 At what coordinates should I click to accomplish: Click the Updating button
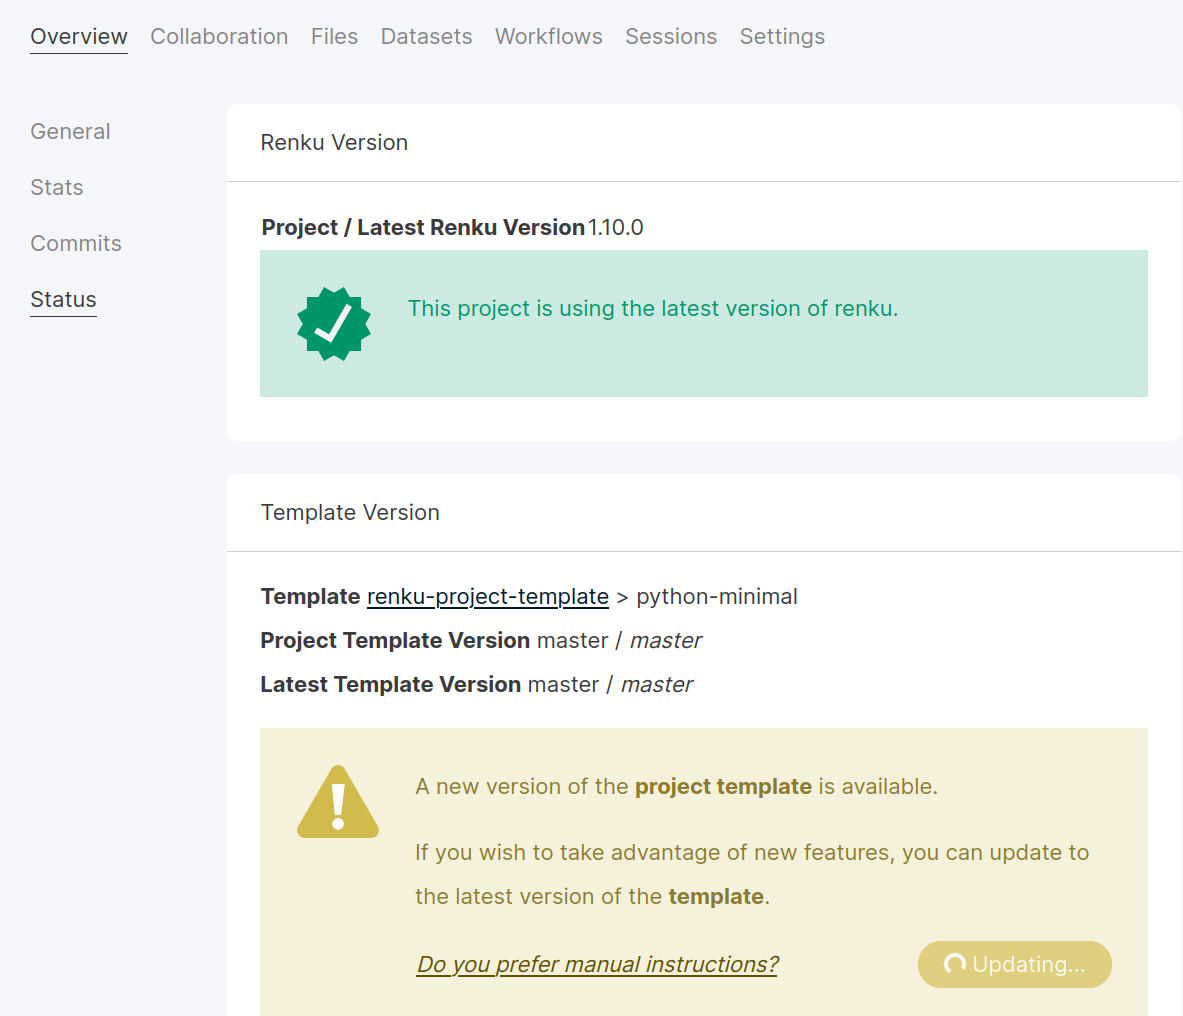(x=1014, y=964)
